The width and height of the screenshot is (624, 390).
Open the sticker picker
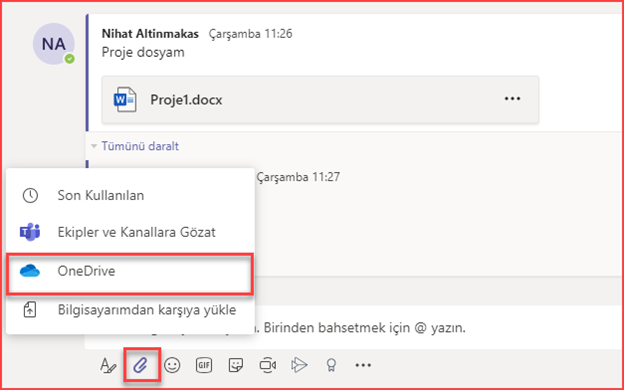pos(236,365)
